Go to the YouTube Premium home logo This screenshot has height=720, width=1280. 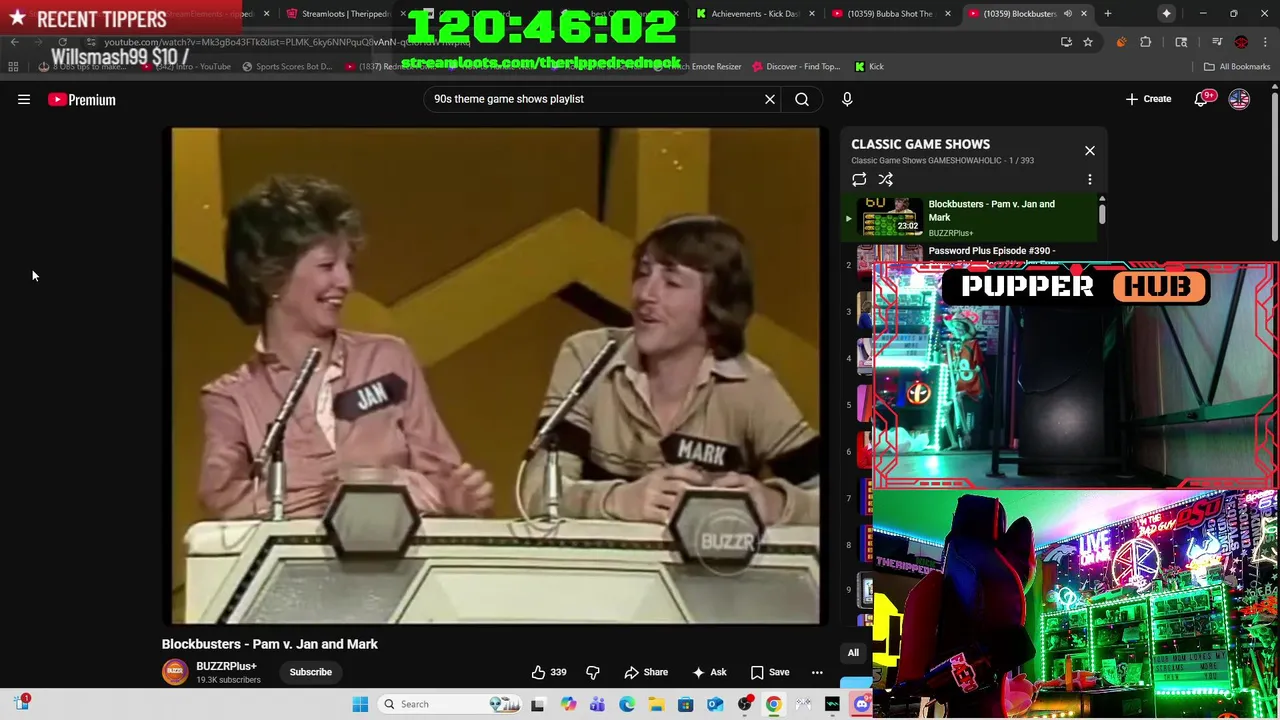click(82, 99)
